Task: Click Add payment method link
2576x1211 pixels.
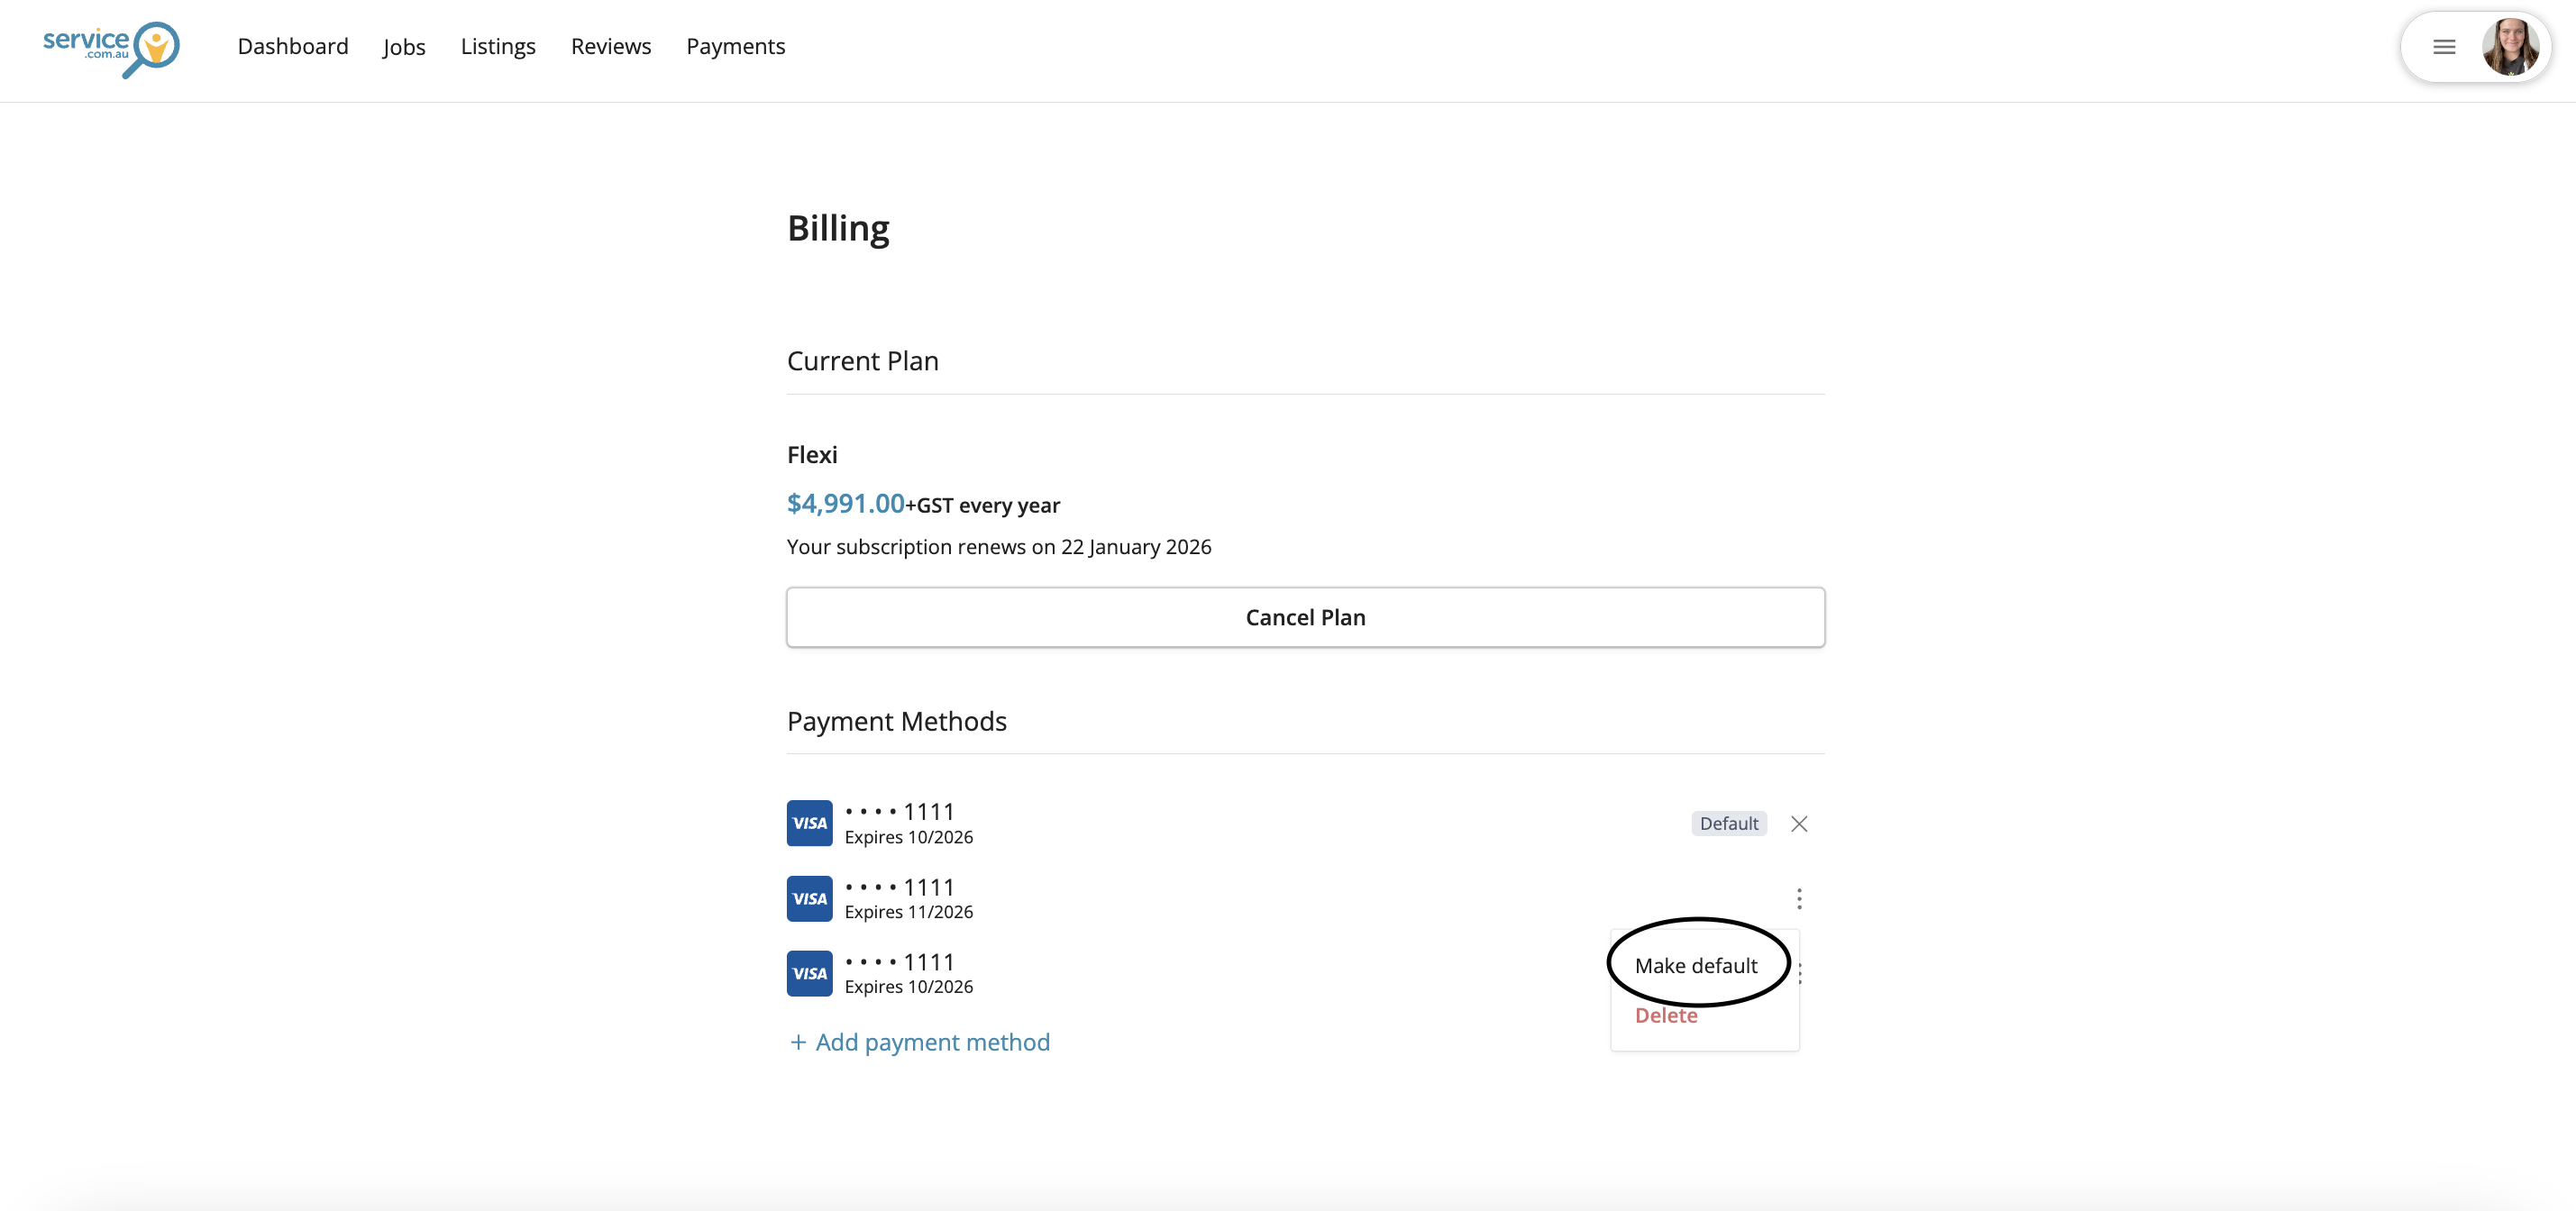Action: tap(932, 1043)
